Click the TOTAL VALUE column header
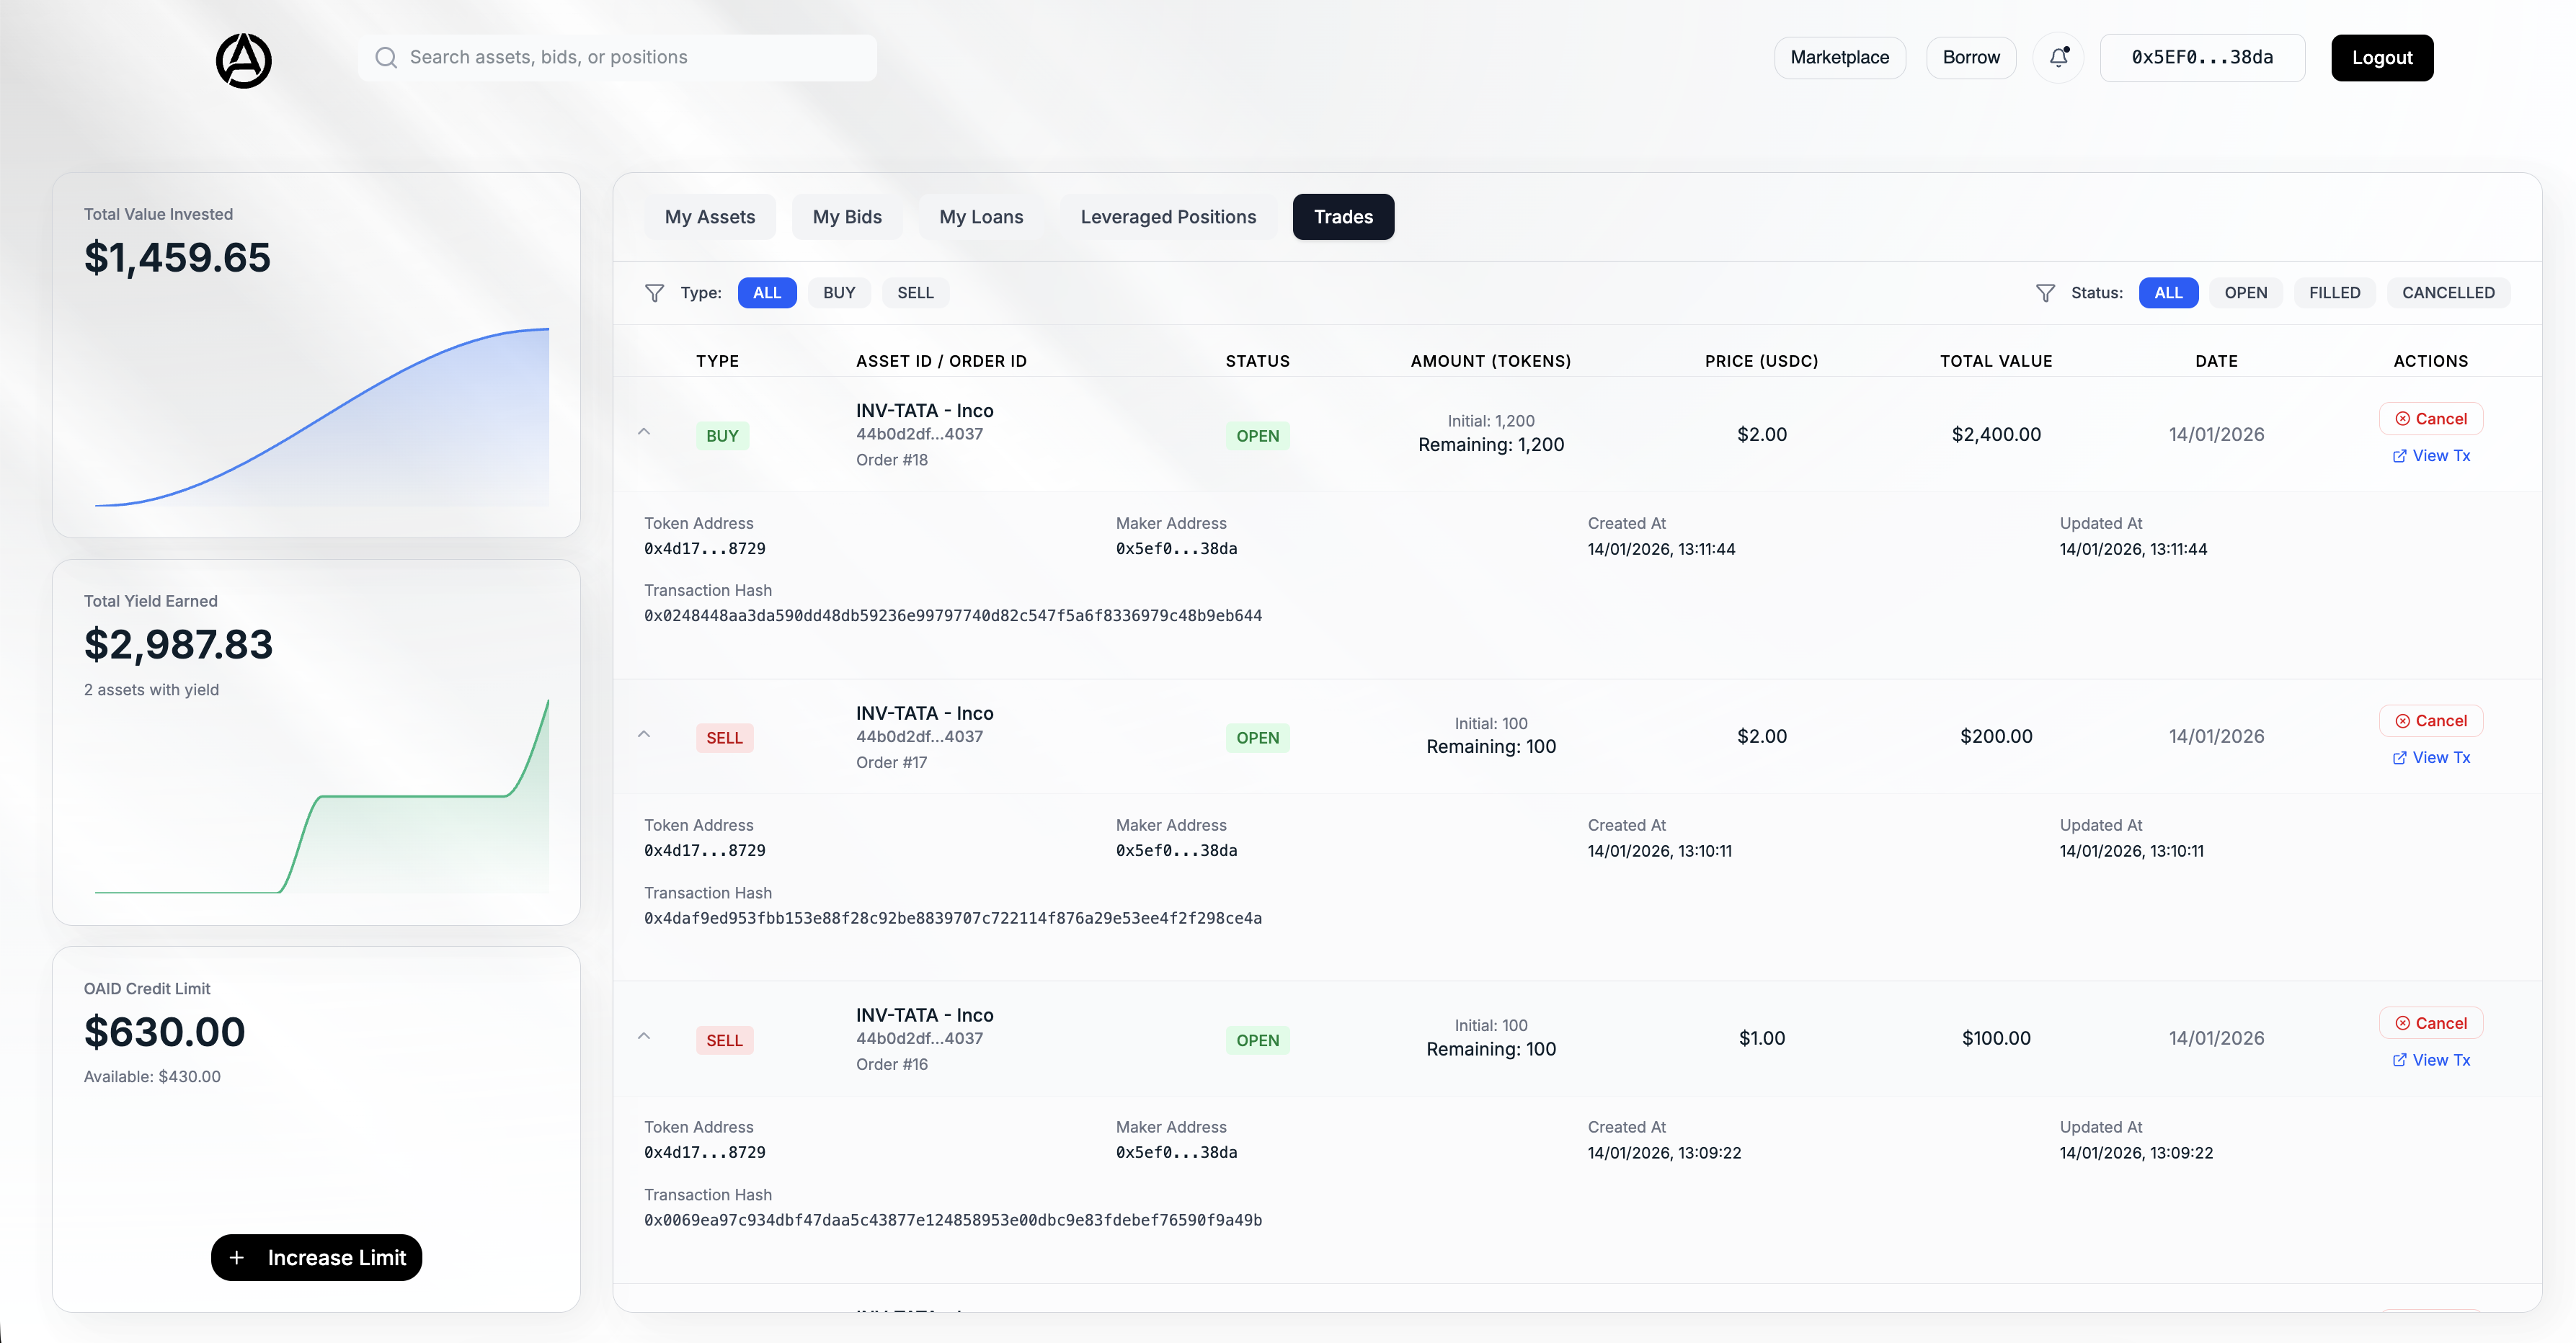Viewport: 2576px width, 1343px height. click(x=1996, y=361)
